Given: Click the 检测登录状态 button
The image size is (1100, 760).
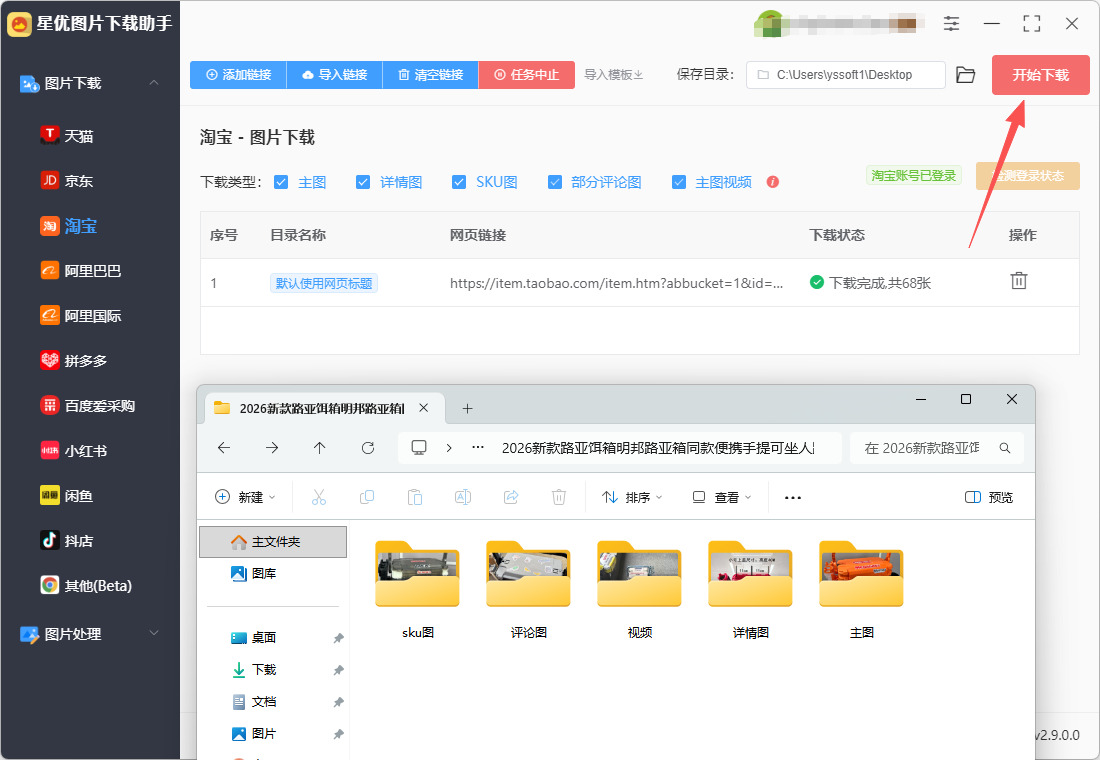Looking at the screenshot, I should coord(1028,175).
